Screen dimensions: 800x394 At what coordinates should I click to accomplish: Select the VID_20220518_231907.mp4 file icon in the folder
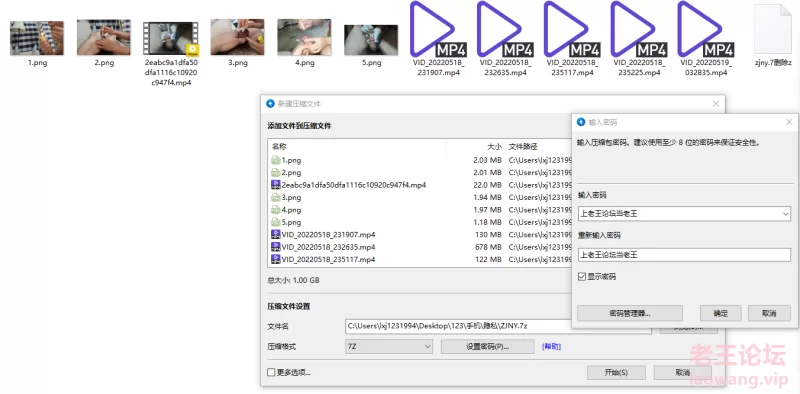tap(437, 29)
